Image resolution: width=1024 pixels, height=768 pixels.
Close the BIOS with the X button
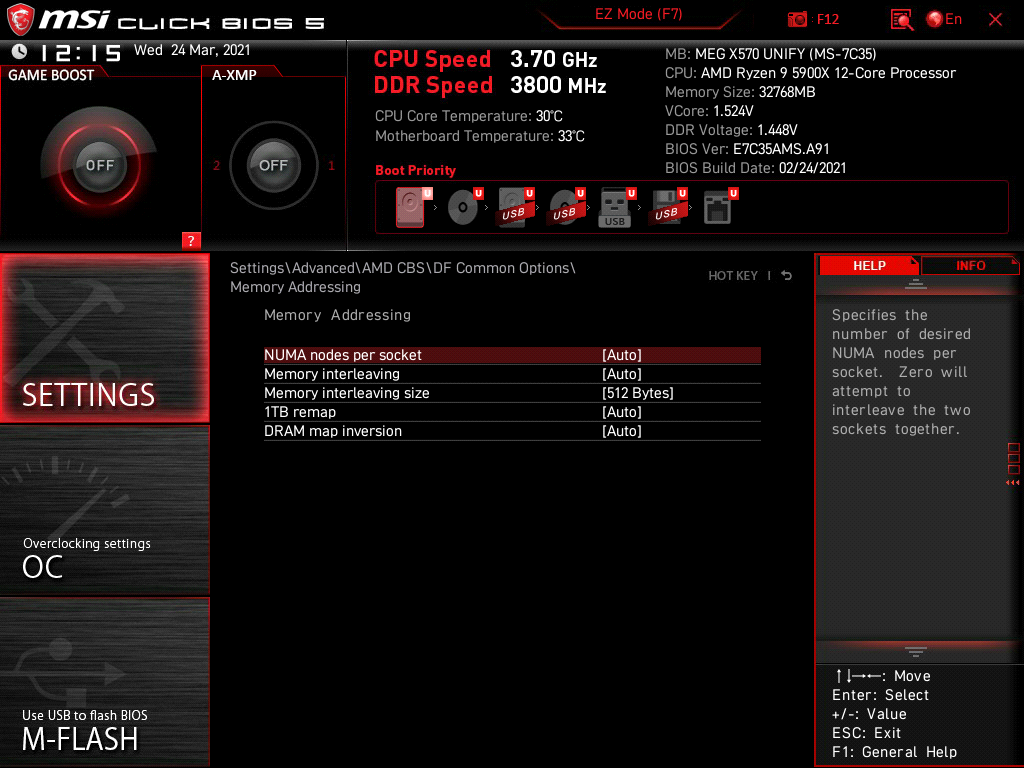click(x=995, y=20)
